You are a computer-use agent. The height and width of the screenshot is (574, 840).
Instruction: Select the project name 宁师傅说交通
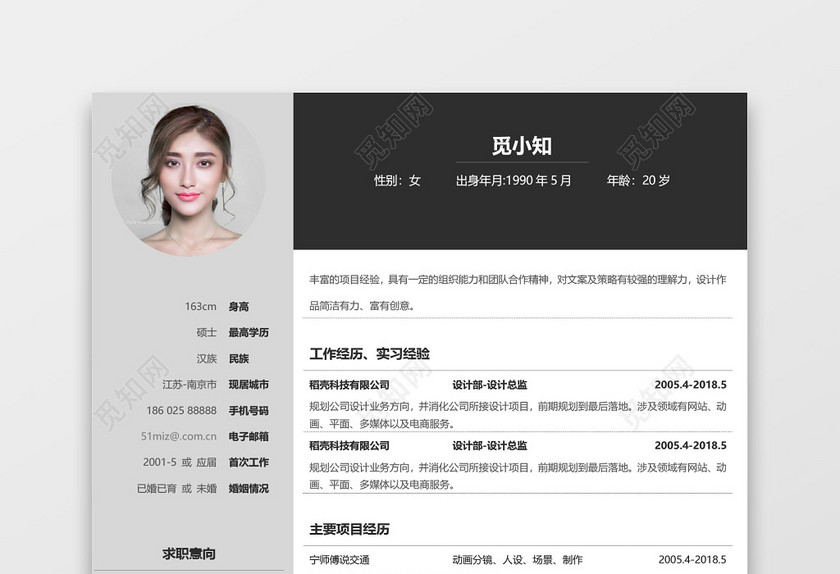click(x=339, y=560)
